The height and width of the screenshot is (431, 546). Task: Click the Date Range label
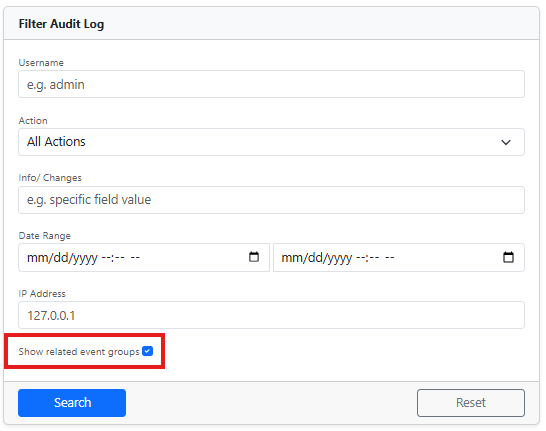(45, 236)
